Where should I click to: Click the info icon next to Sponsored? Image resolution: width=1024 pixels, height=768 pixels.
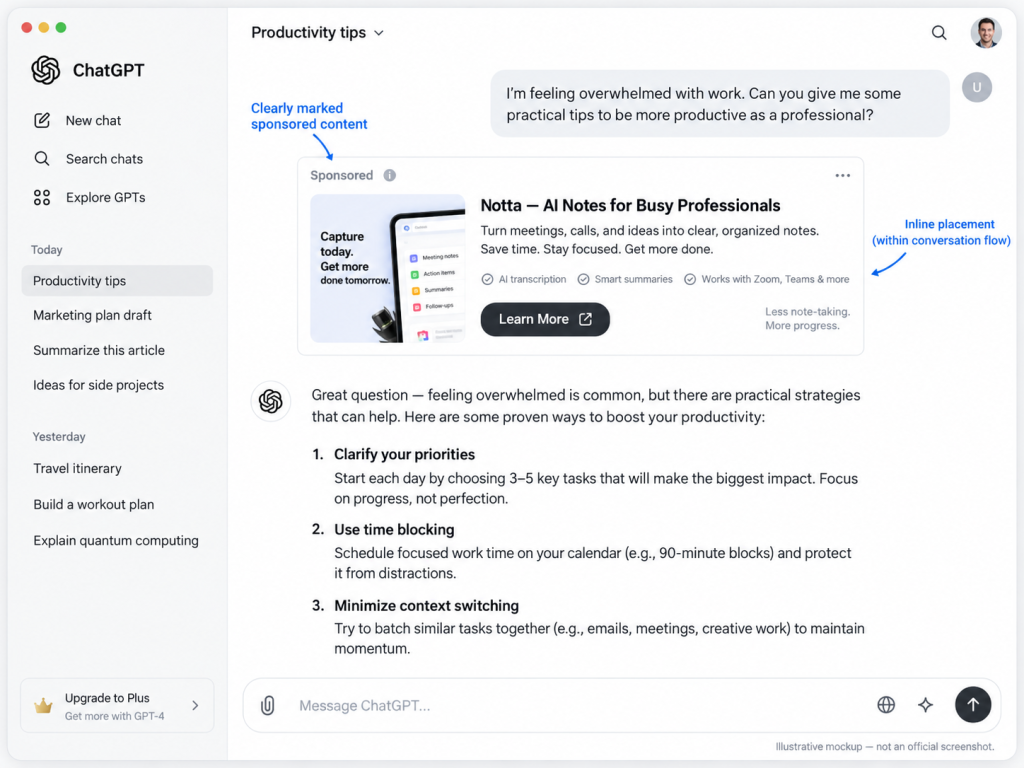390,175
